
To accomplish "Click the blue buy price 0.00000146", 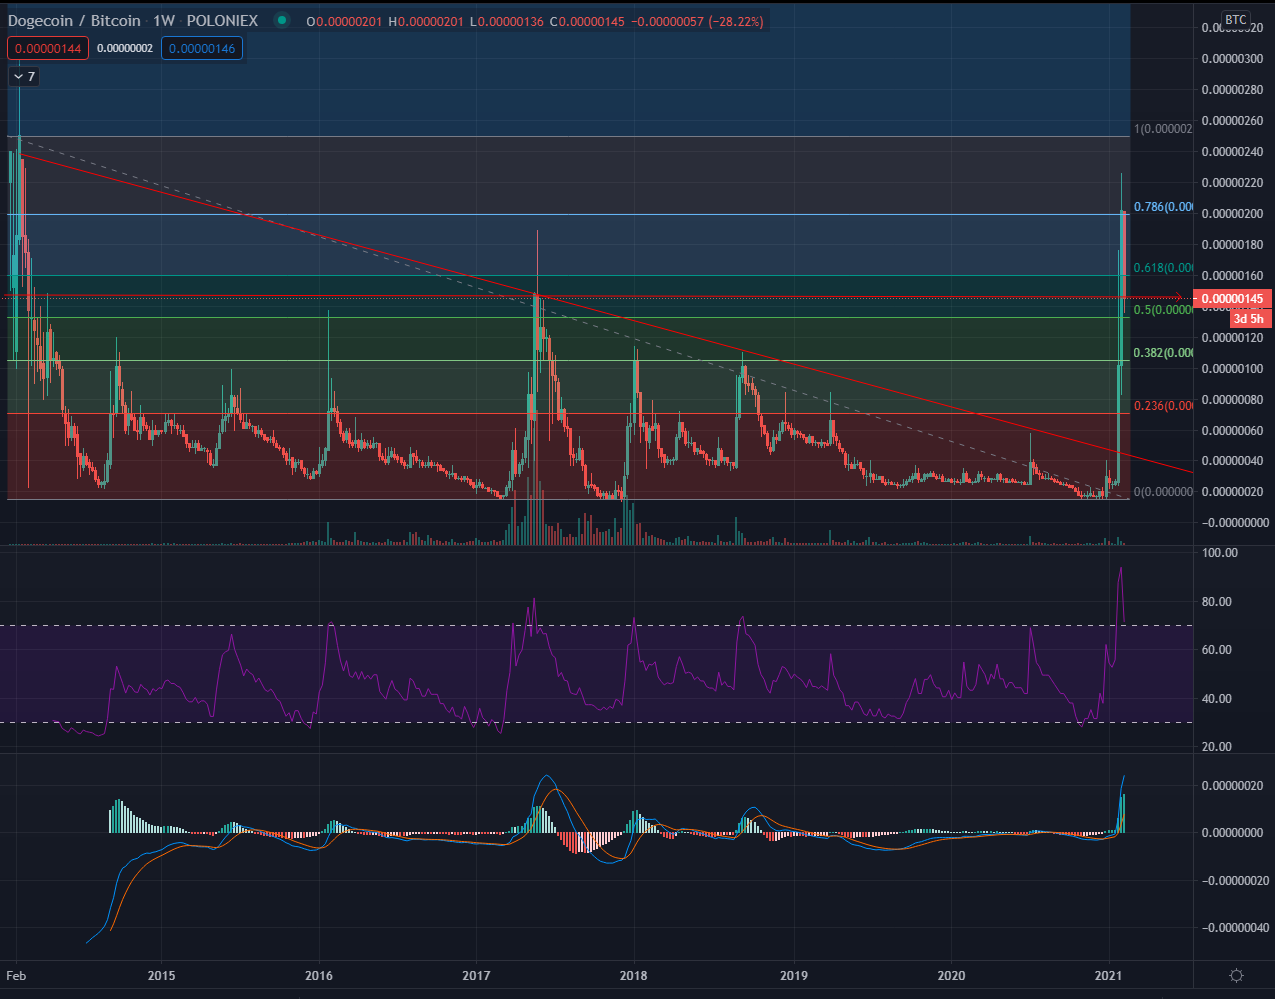I will [x=202, y=48].
